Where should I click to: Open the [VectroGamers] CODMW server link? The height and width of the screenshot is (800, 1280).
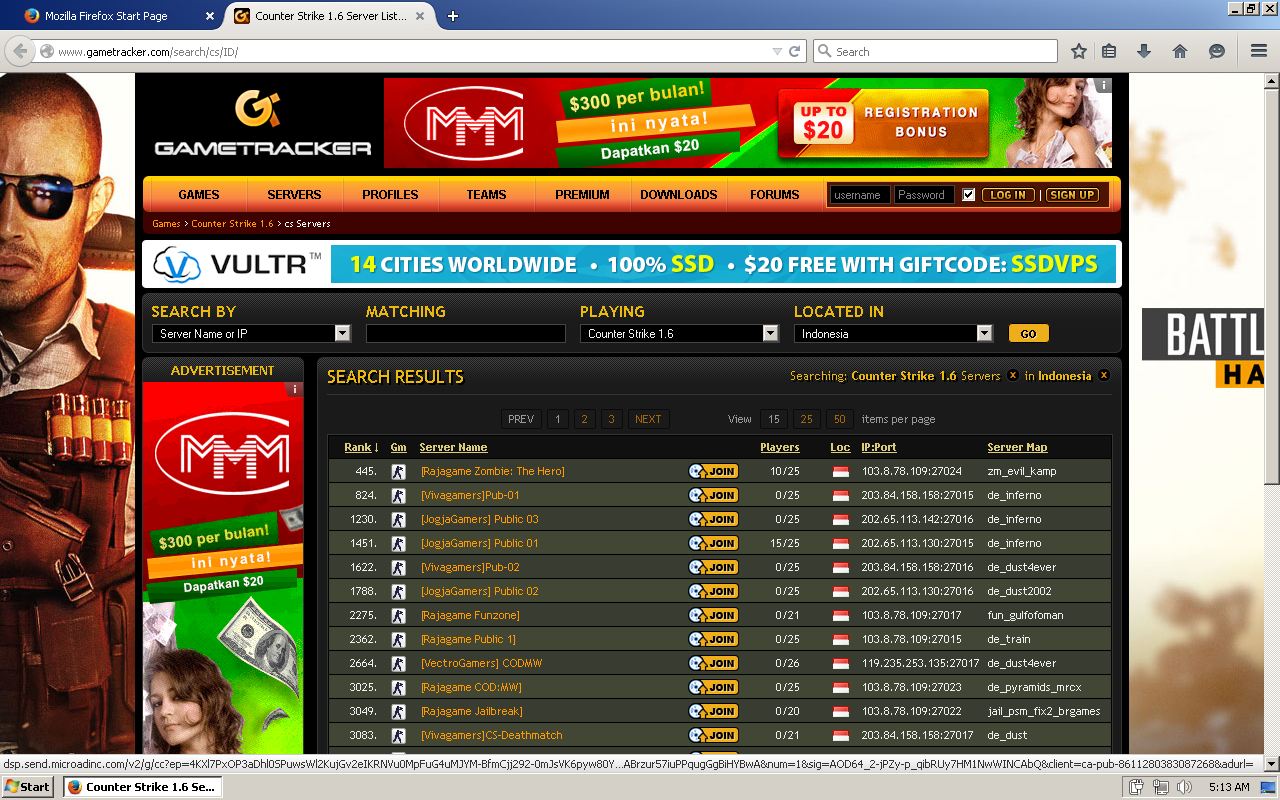(x=484, y=663)
